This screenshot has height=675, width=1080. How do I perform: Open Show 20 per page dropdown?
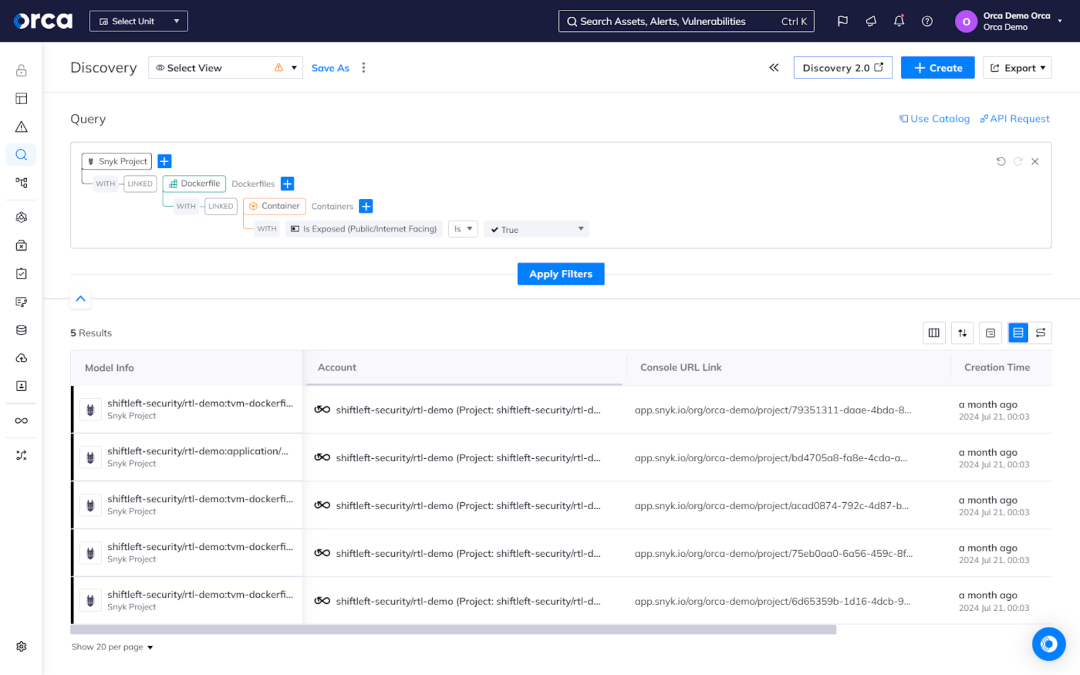pyautogui.click(x=112, y=647)
